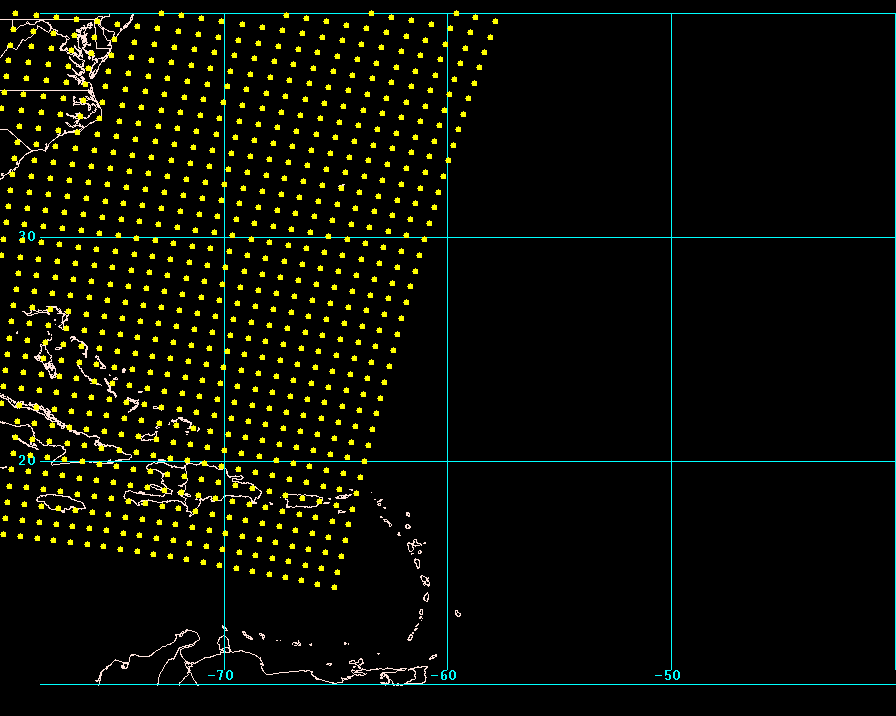The height and width of the screenshot is (716, 896).
Task: Click intersection of 20 latitude and -60 longitude
Action: click(447, 461)
